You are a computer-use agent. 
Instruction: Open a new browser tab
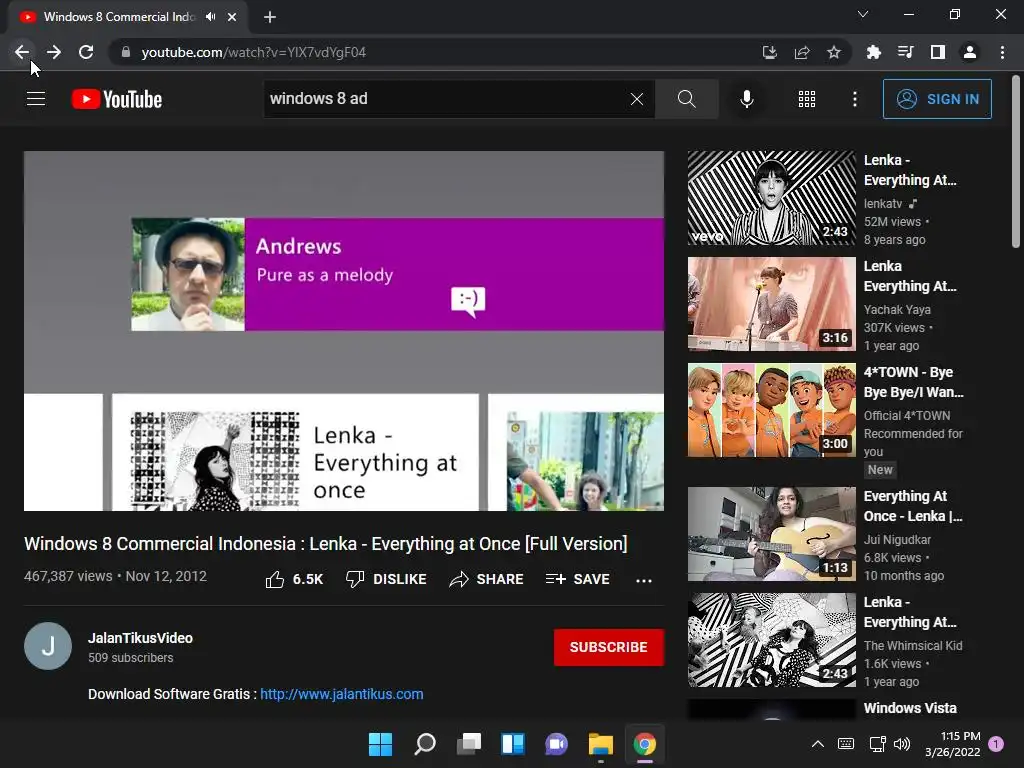[x=270, y=17]
